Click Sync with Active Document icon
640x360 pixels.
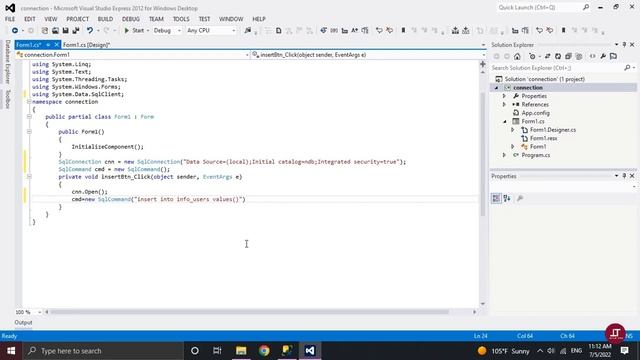point(548,56)
